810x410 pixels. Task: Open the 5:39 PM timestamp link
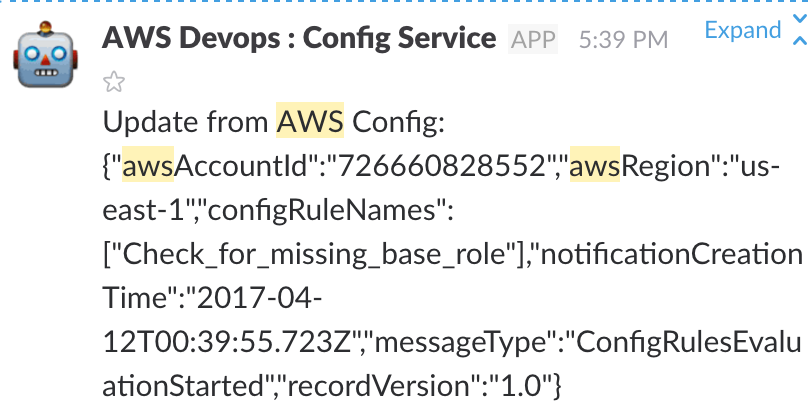[623, 40]
